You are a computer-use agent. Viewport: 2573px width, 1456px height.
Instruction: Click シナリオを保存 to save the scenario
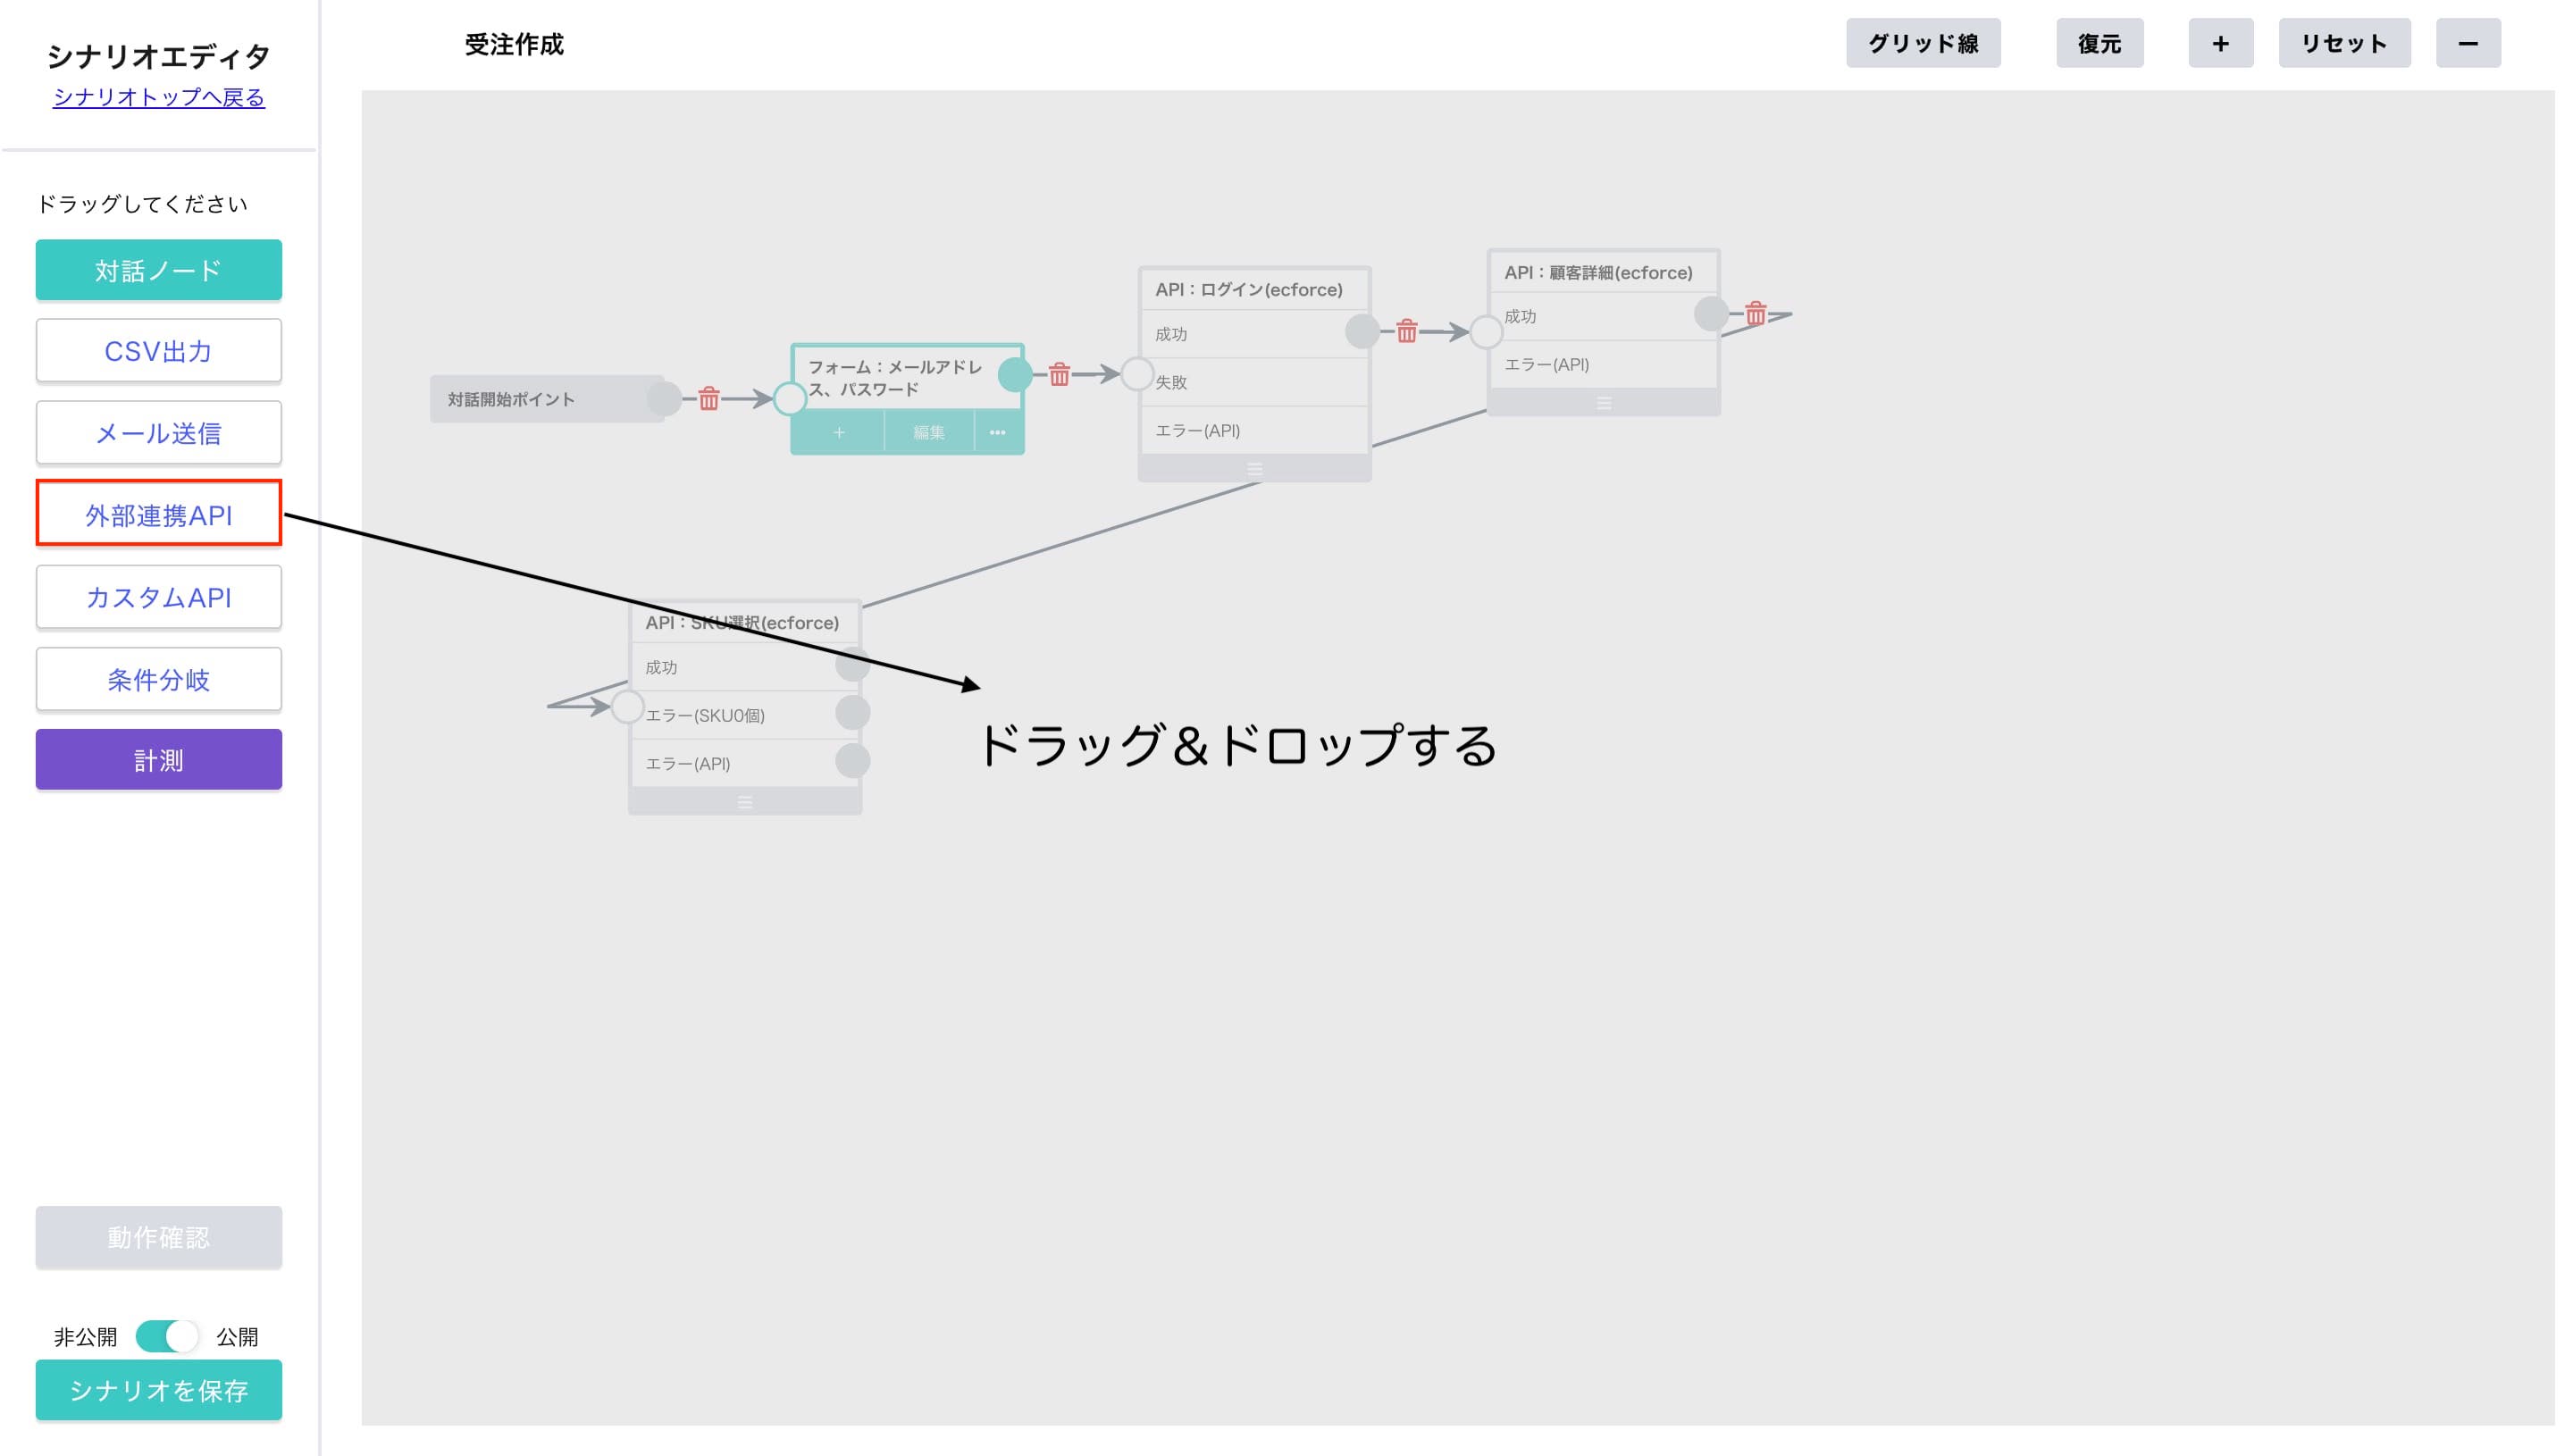(x=159, y=1390)
